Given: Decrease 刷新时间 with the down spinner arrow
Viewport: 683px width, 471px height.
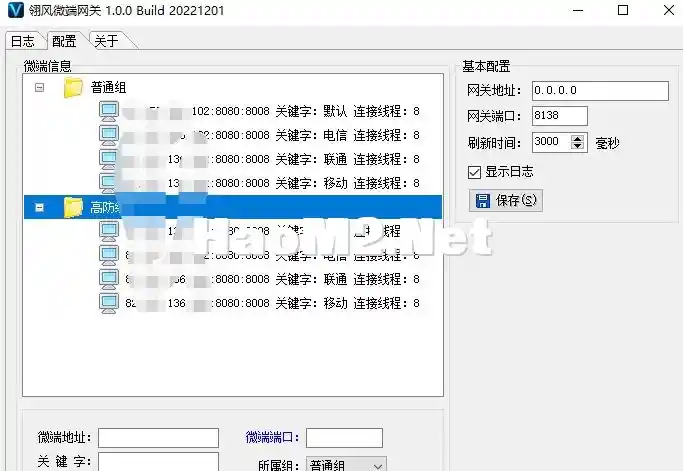Looking at the screenshot, I should click(578, 146).
